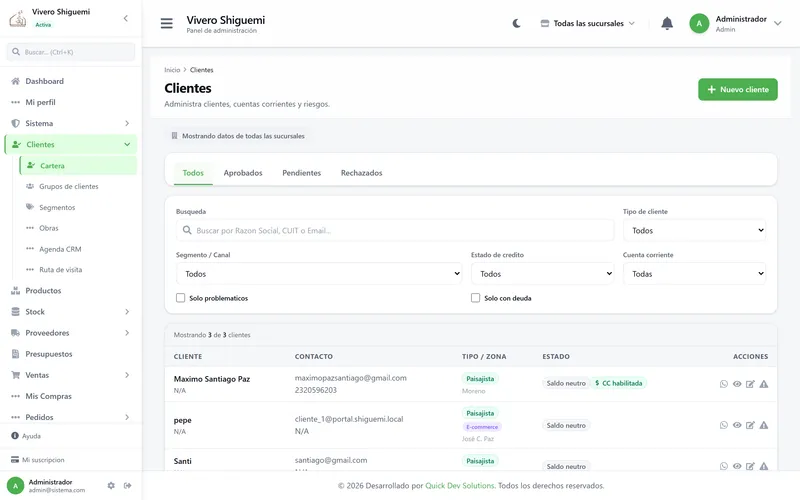Select the Todos tab
This screenshot has height=500, width=800.
[193, 173]
